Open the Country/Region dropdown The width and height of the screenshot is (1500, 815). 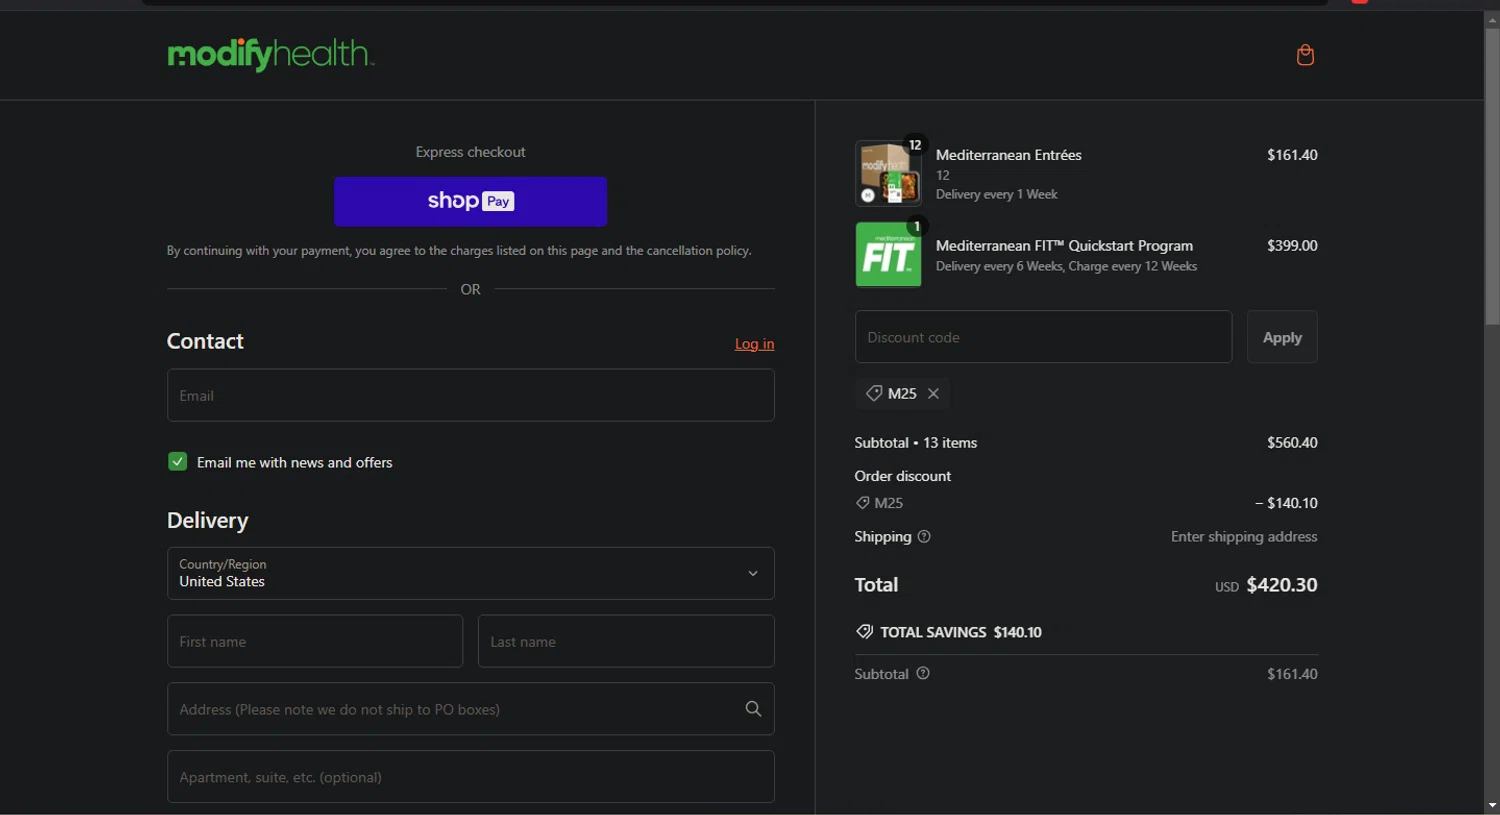coord(470,573)
